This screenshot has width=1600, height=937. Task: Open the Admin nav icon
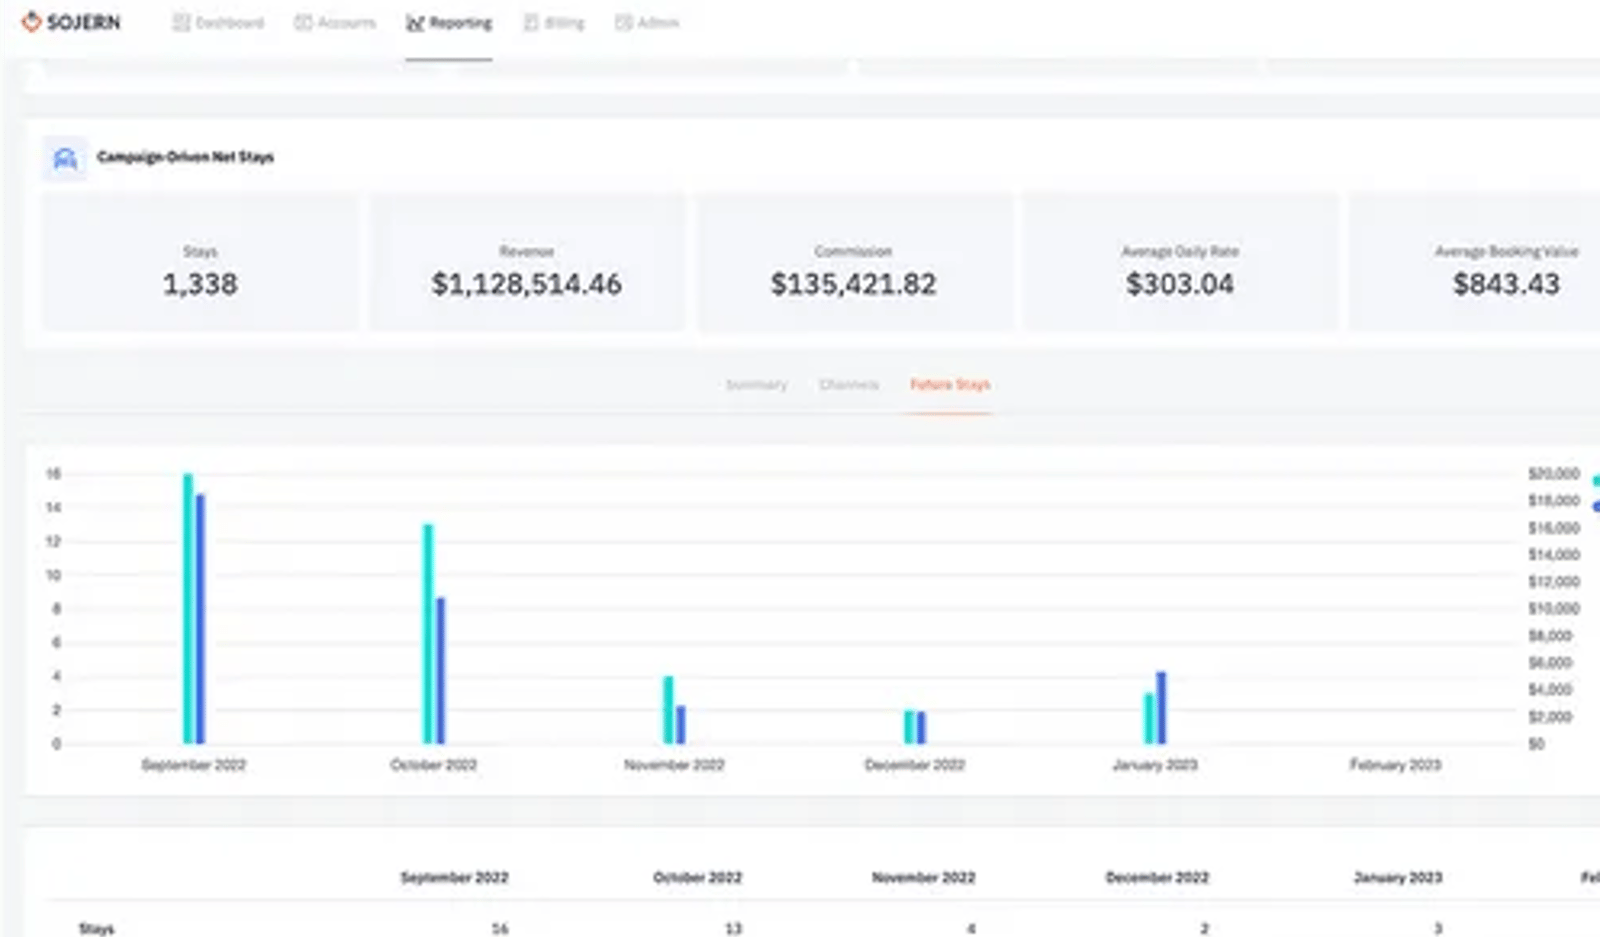pyautogui.click(x=623, y=22)
